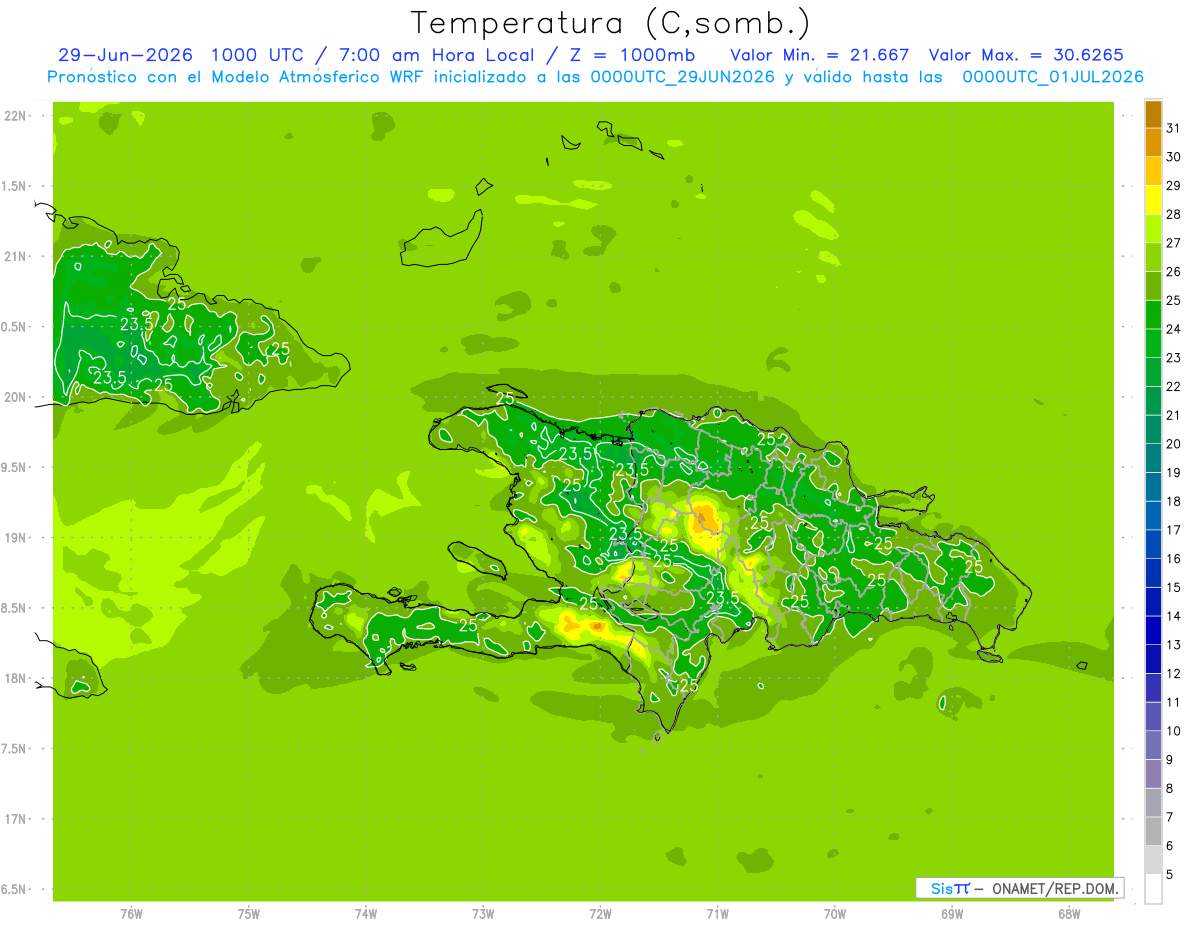Click the '22N' latitude axis label

coord(16,116)
